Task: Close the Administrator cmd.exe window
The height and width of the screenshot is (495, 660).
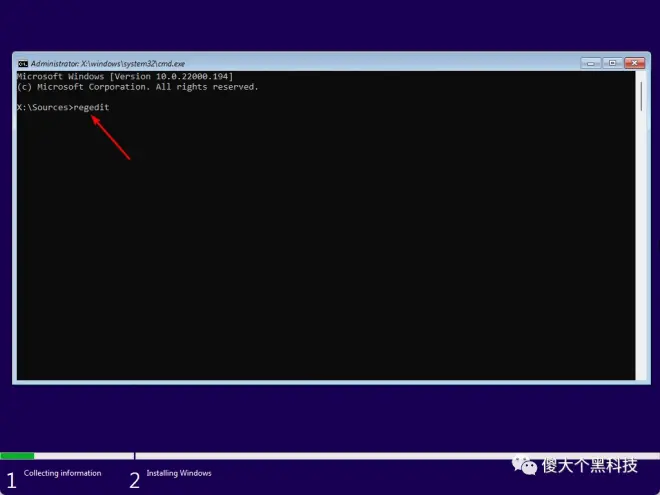Action: point(634,63)
